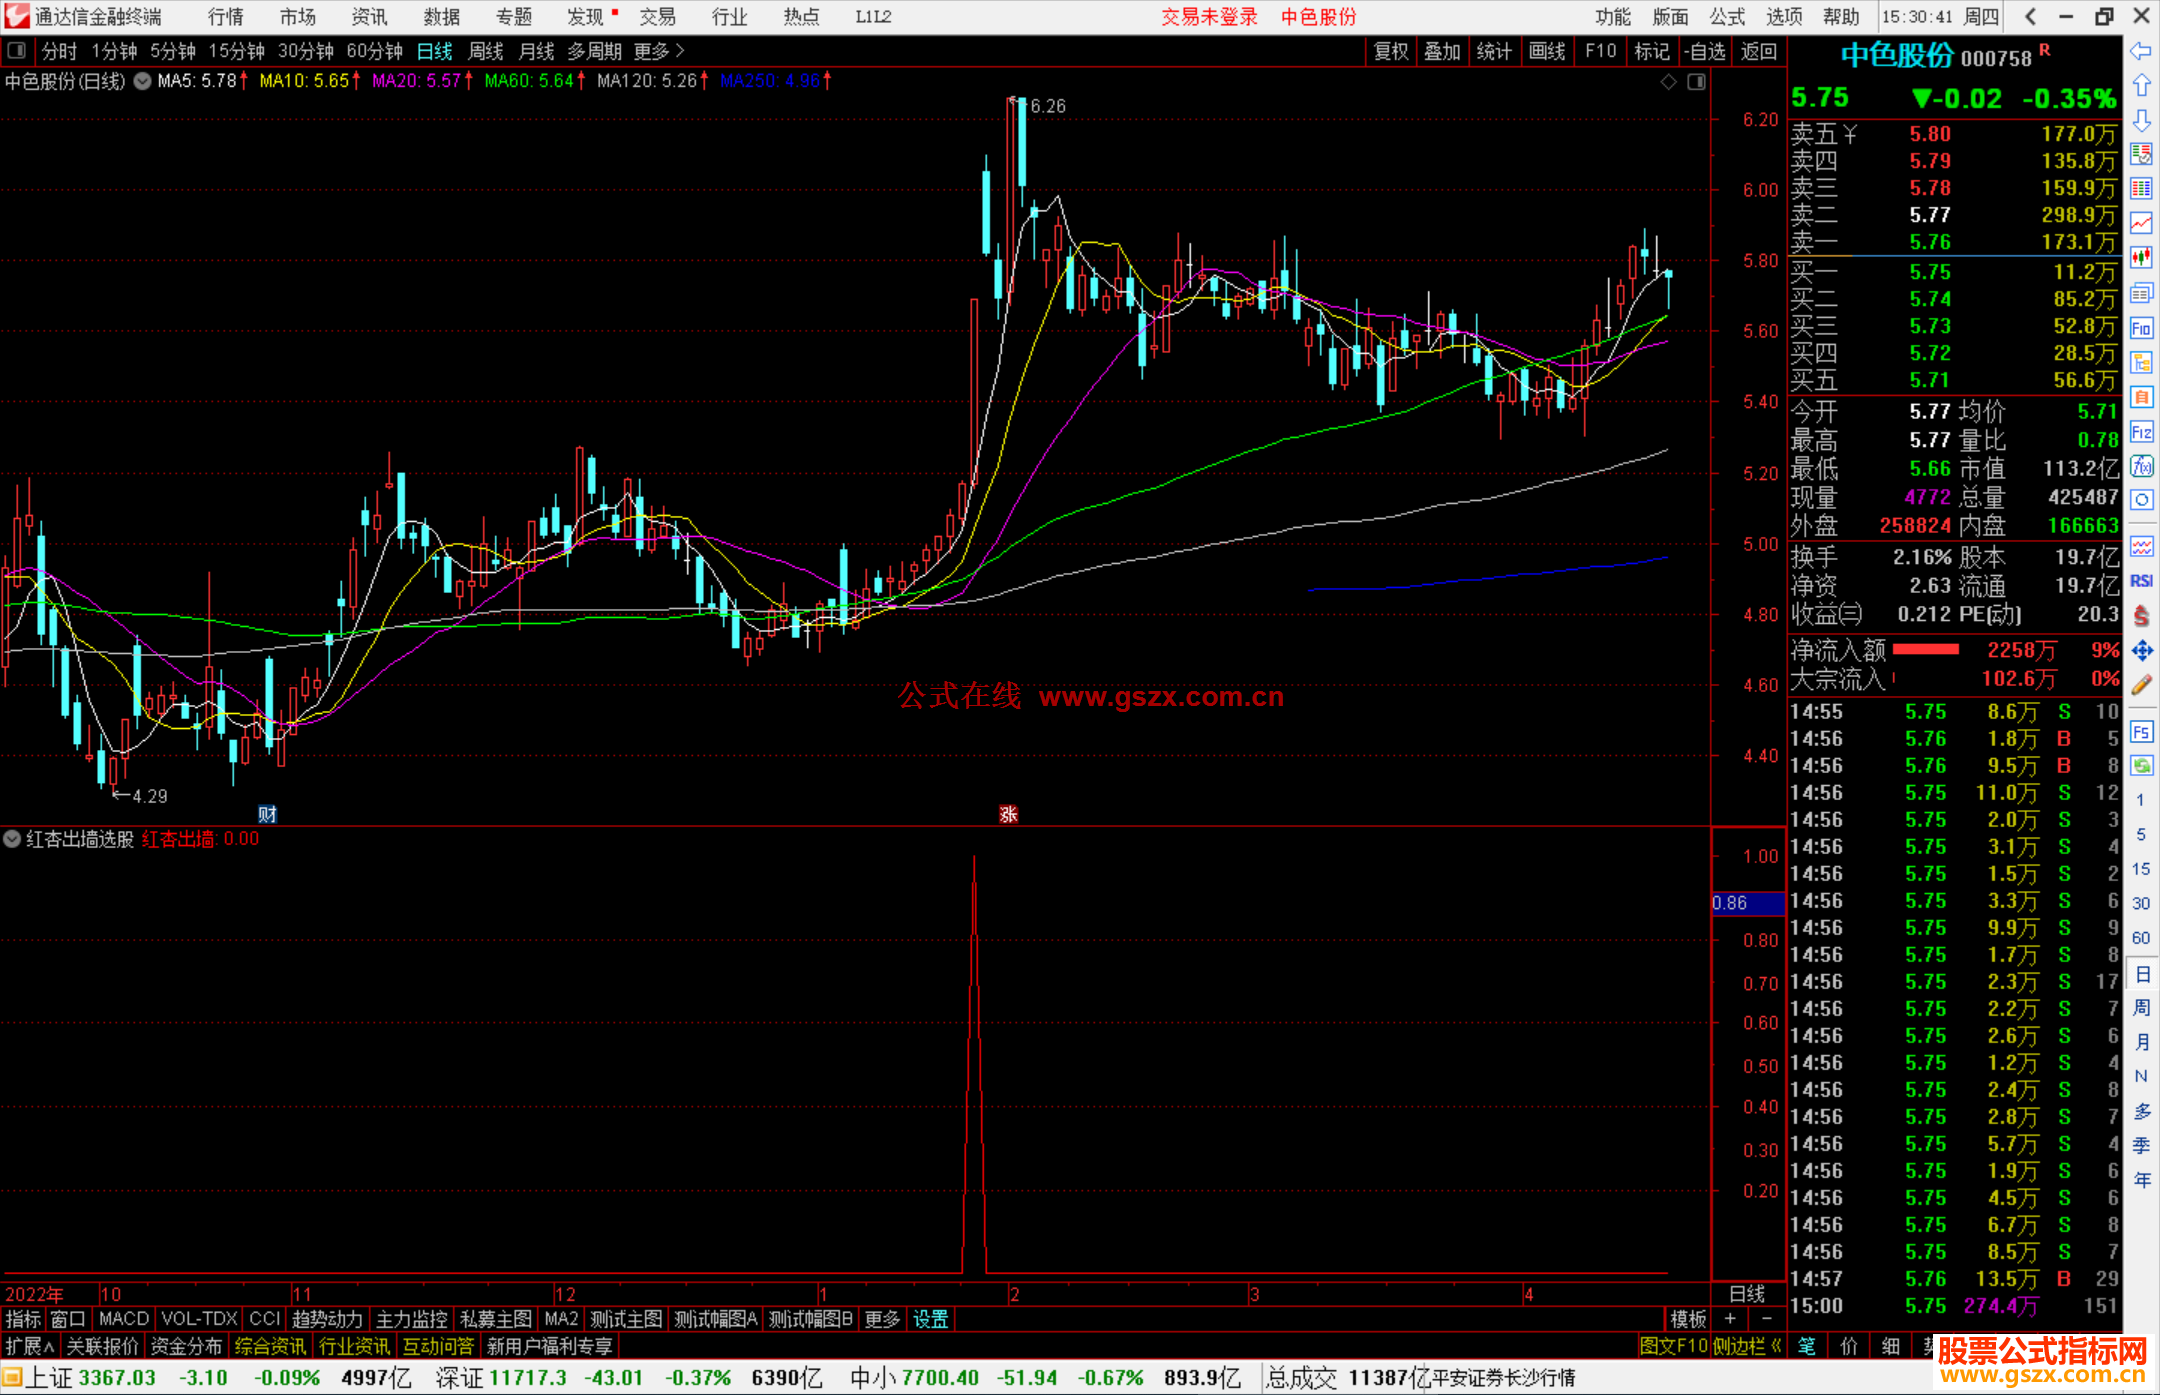Toggle the 中色股份(日线) main chart indicator circle

point(143,82)
